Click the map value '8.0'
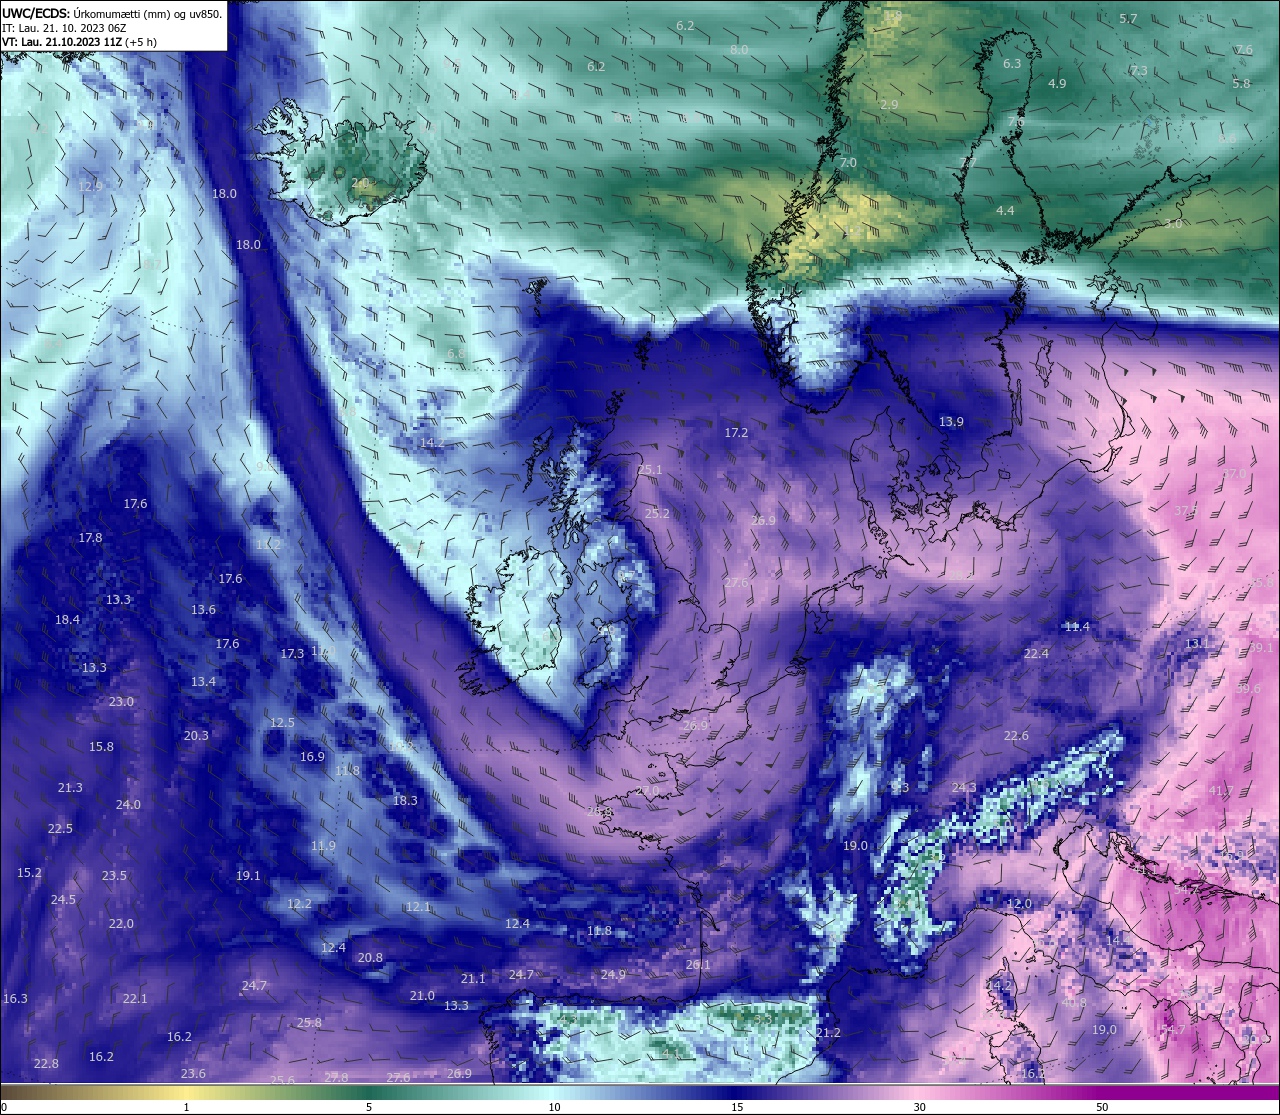1280x1115 pixels. 739,50
